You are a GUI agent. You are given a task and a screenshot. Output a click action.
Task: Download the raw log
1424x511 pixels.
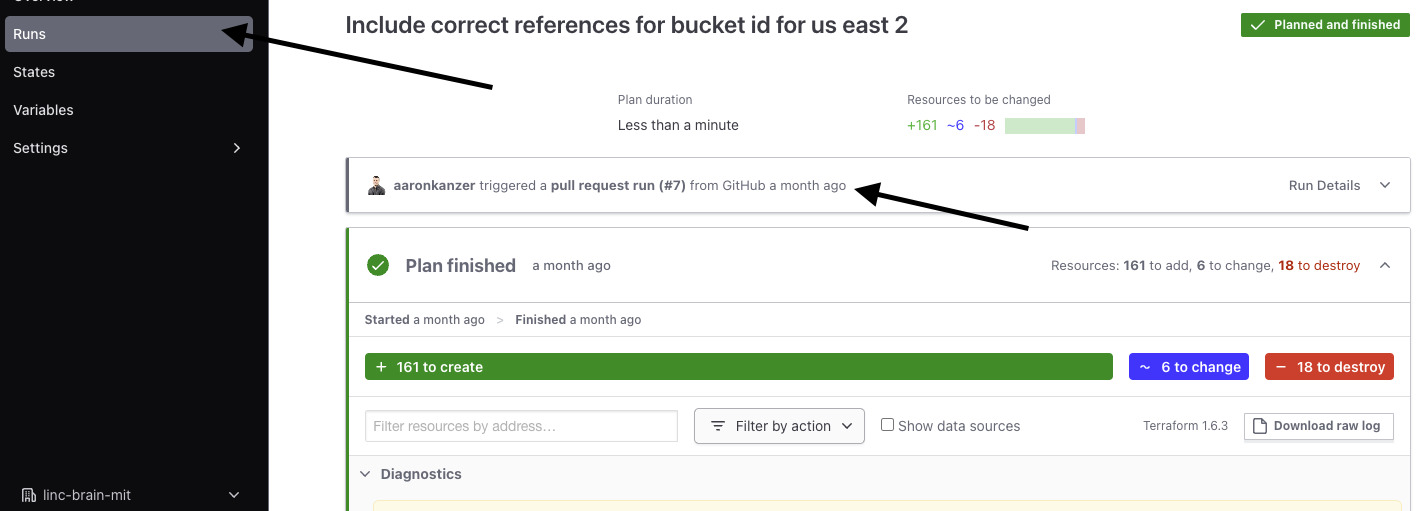pos(1318,426)
